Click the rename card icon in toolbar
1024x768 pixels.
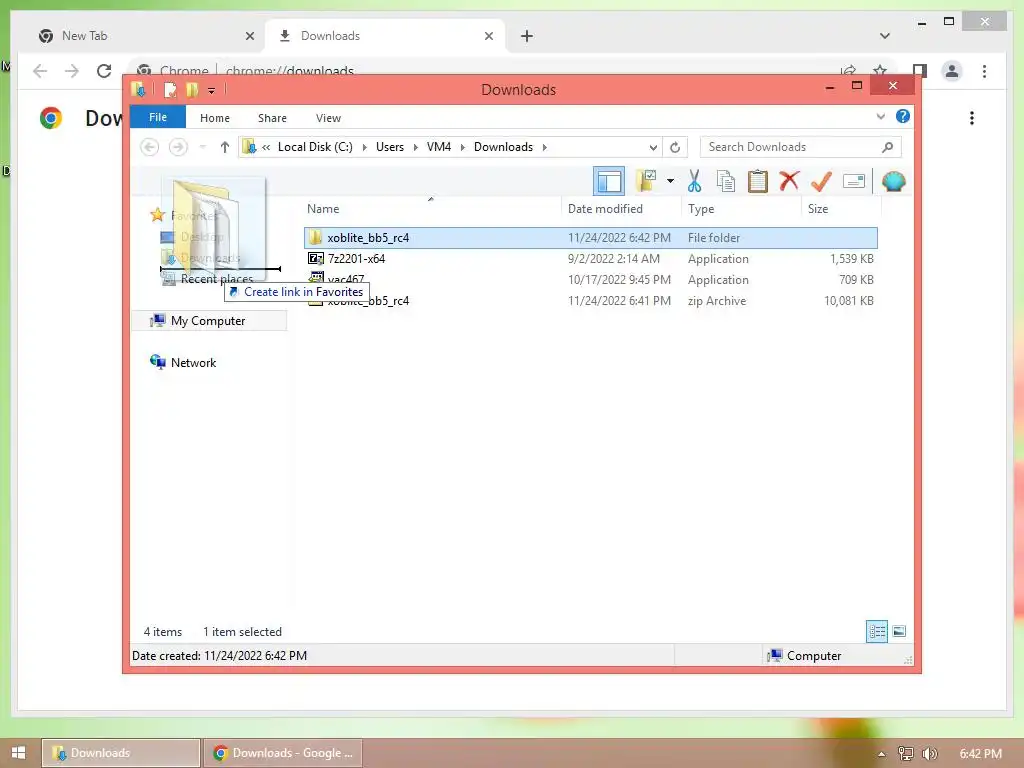(854, 181)
